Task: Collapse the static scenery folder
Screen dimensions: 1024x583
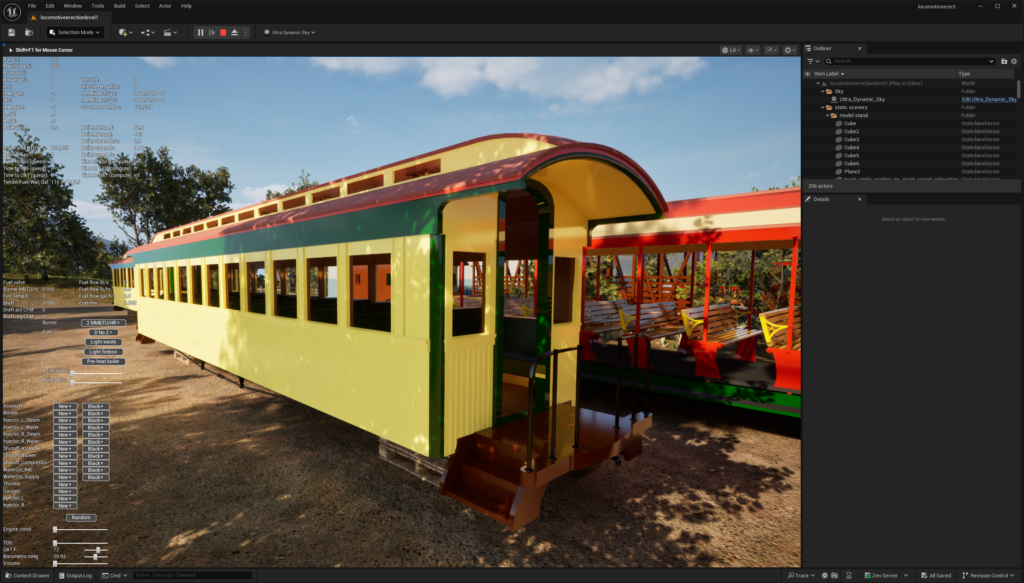Action: (823, 107)
